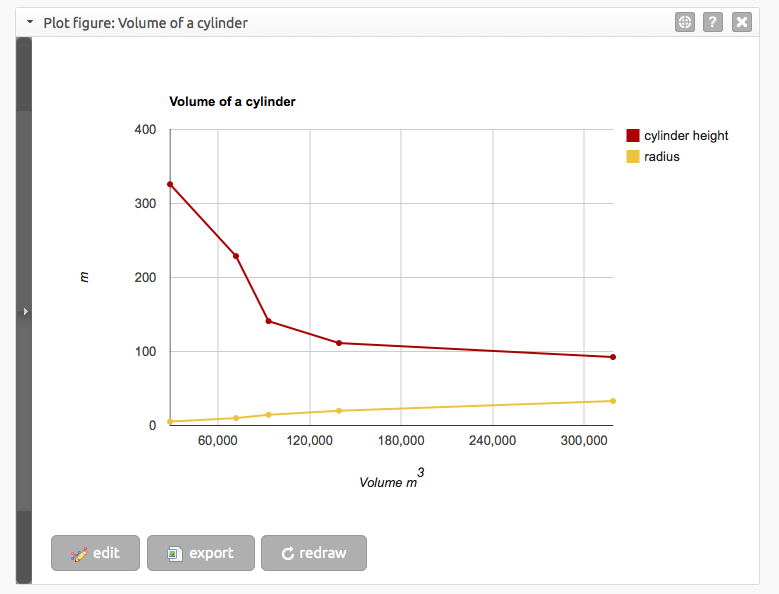Select the 'radius' legend label
The image size is (779, 594).
click(x=662, y=157)
